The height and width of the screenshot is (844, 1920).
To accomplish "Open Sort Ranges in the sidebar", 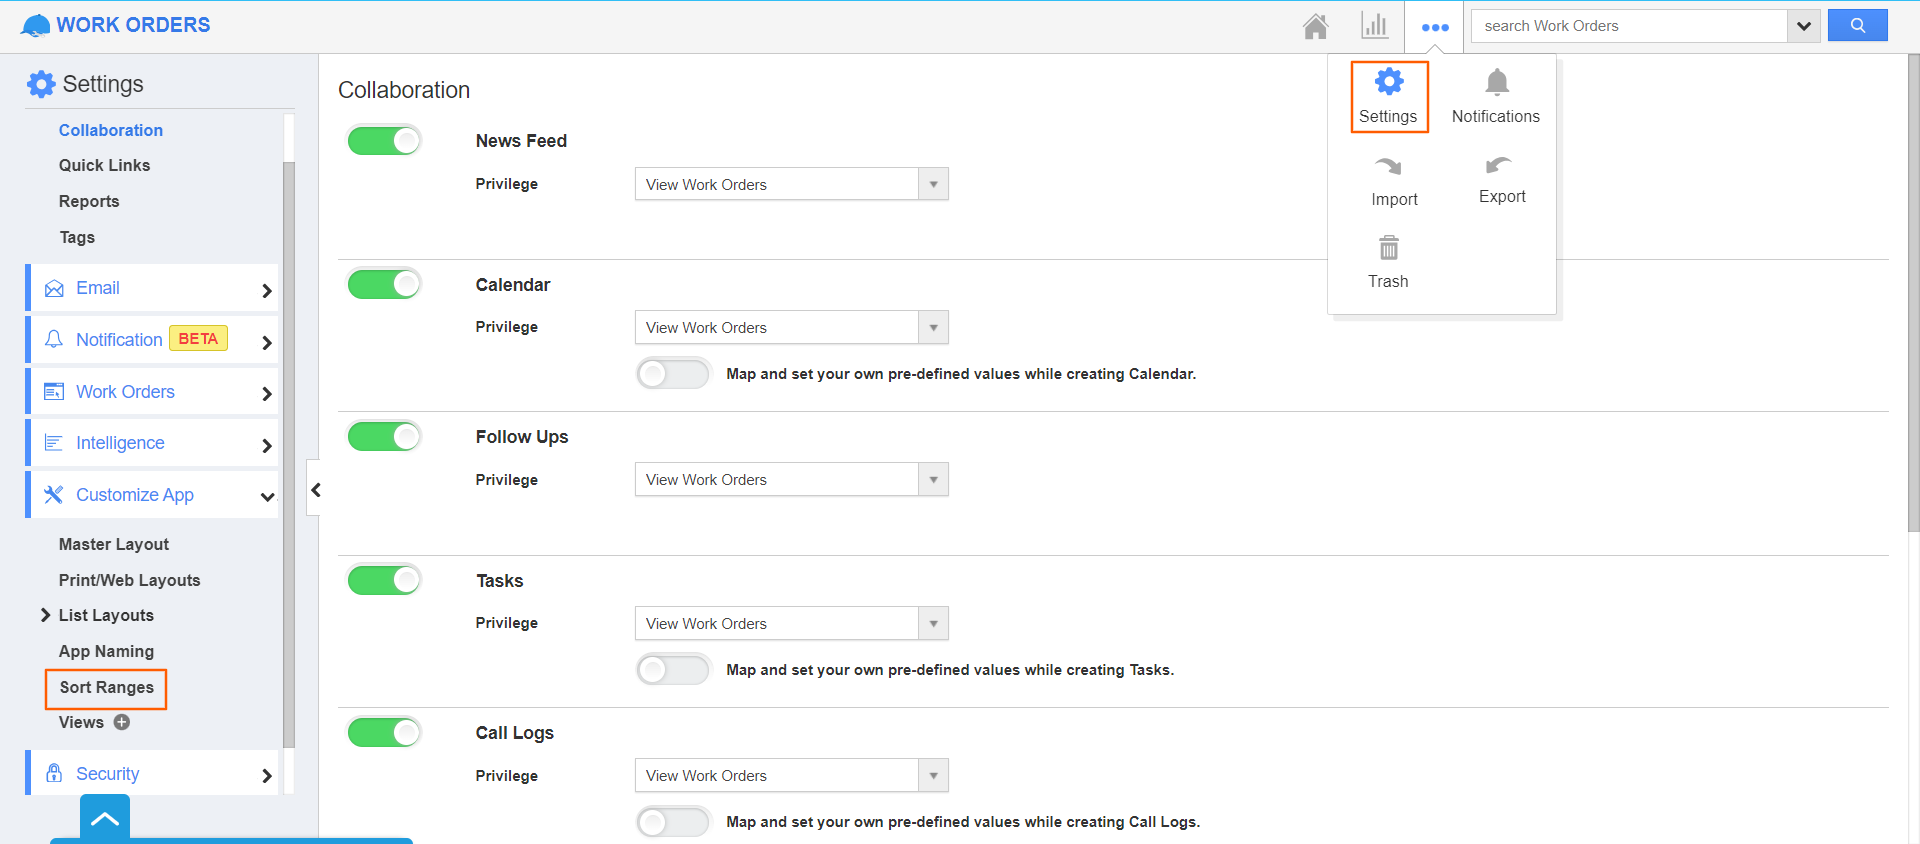I will click(106, 688).
